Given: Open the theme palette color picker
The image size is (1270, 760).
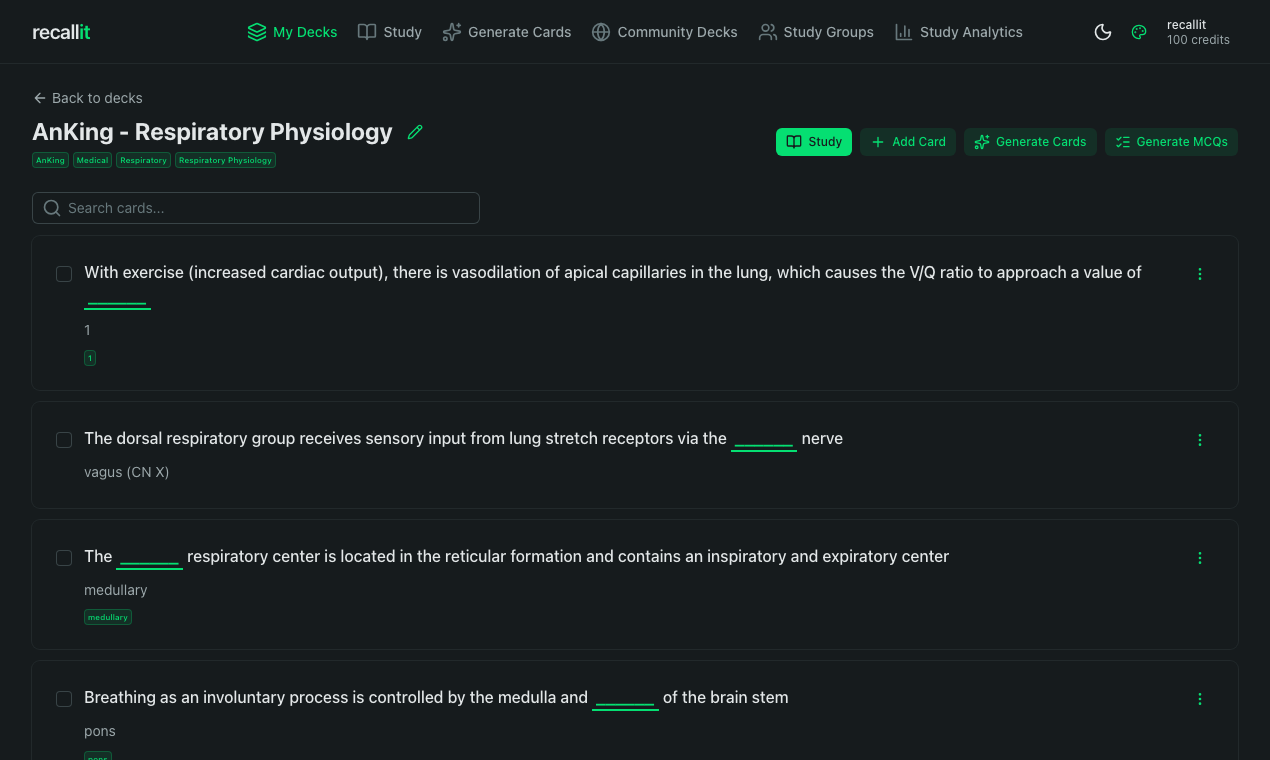Looking at the screenshot, I should click(x=1139, y=31).
